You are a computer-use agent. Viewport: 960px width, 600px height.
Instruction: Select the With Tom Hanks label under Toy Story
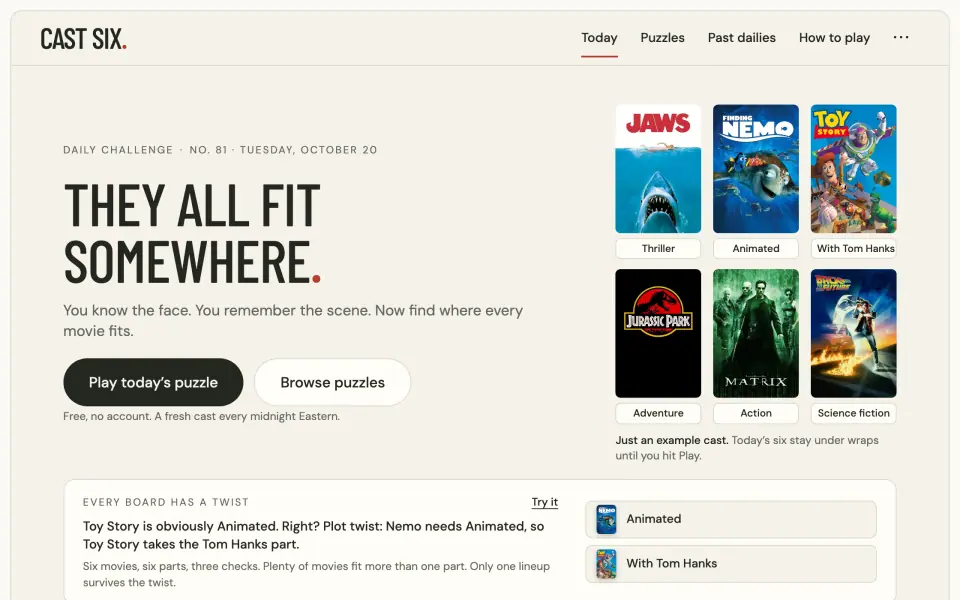click(853, 249)
